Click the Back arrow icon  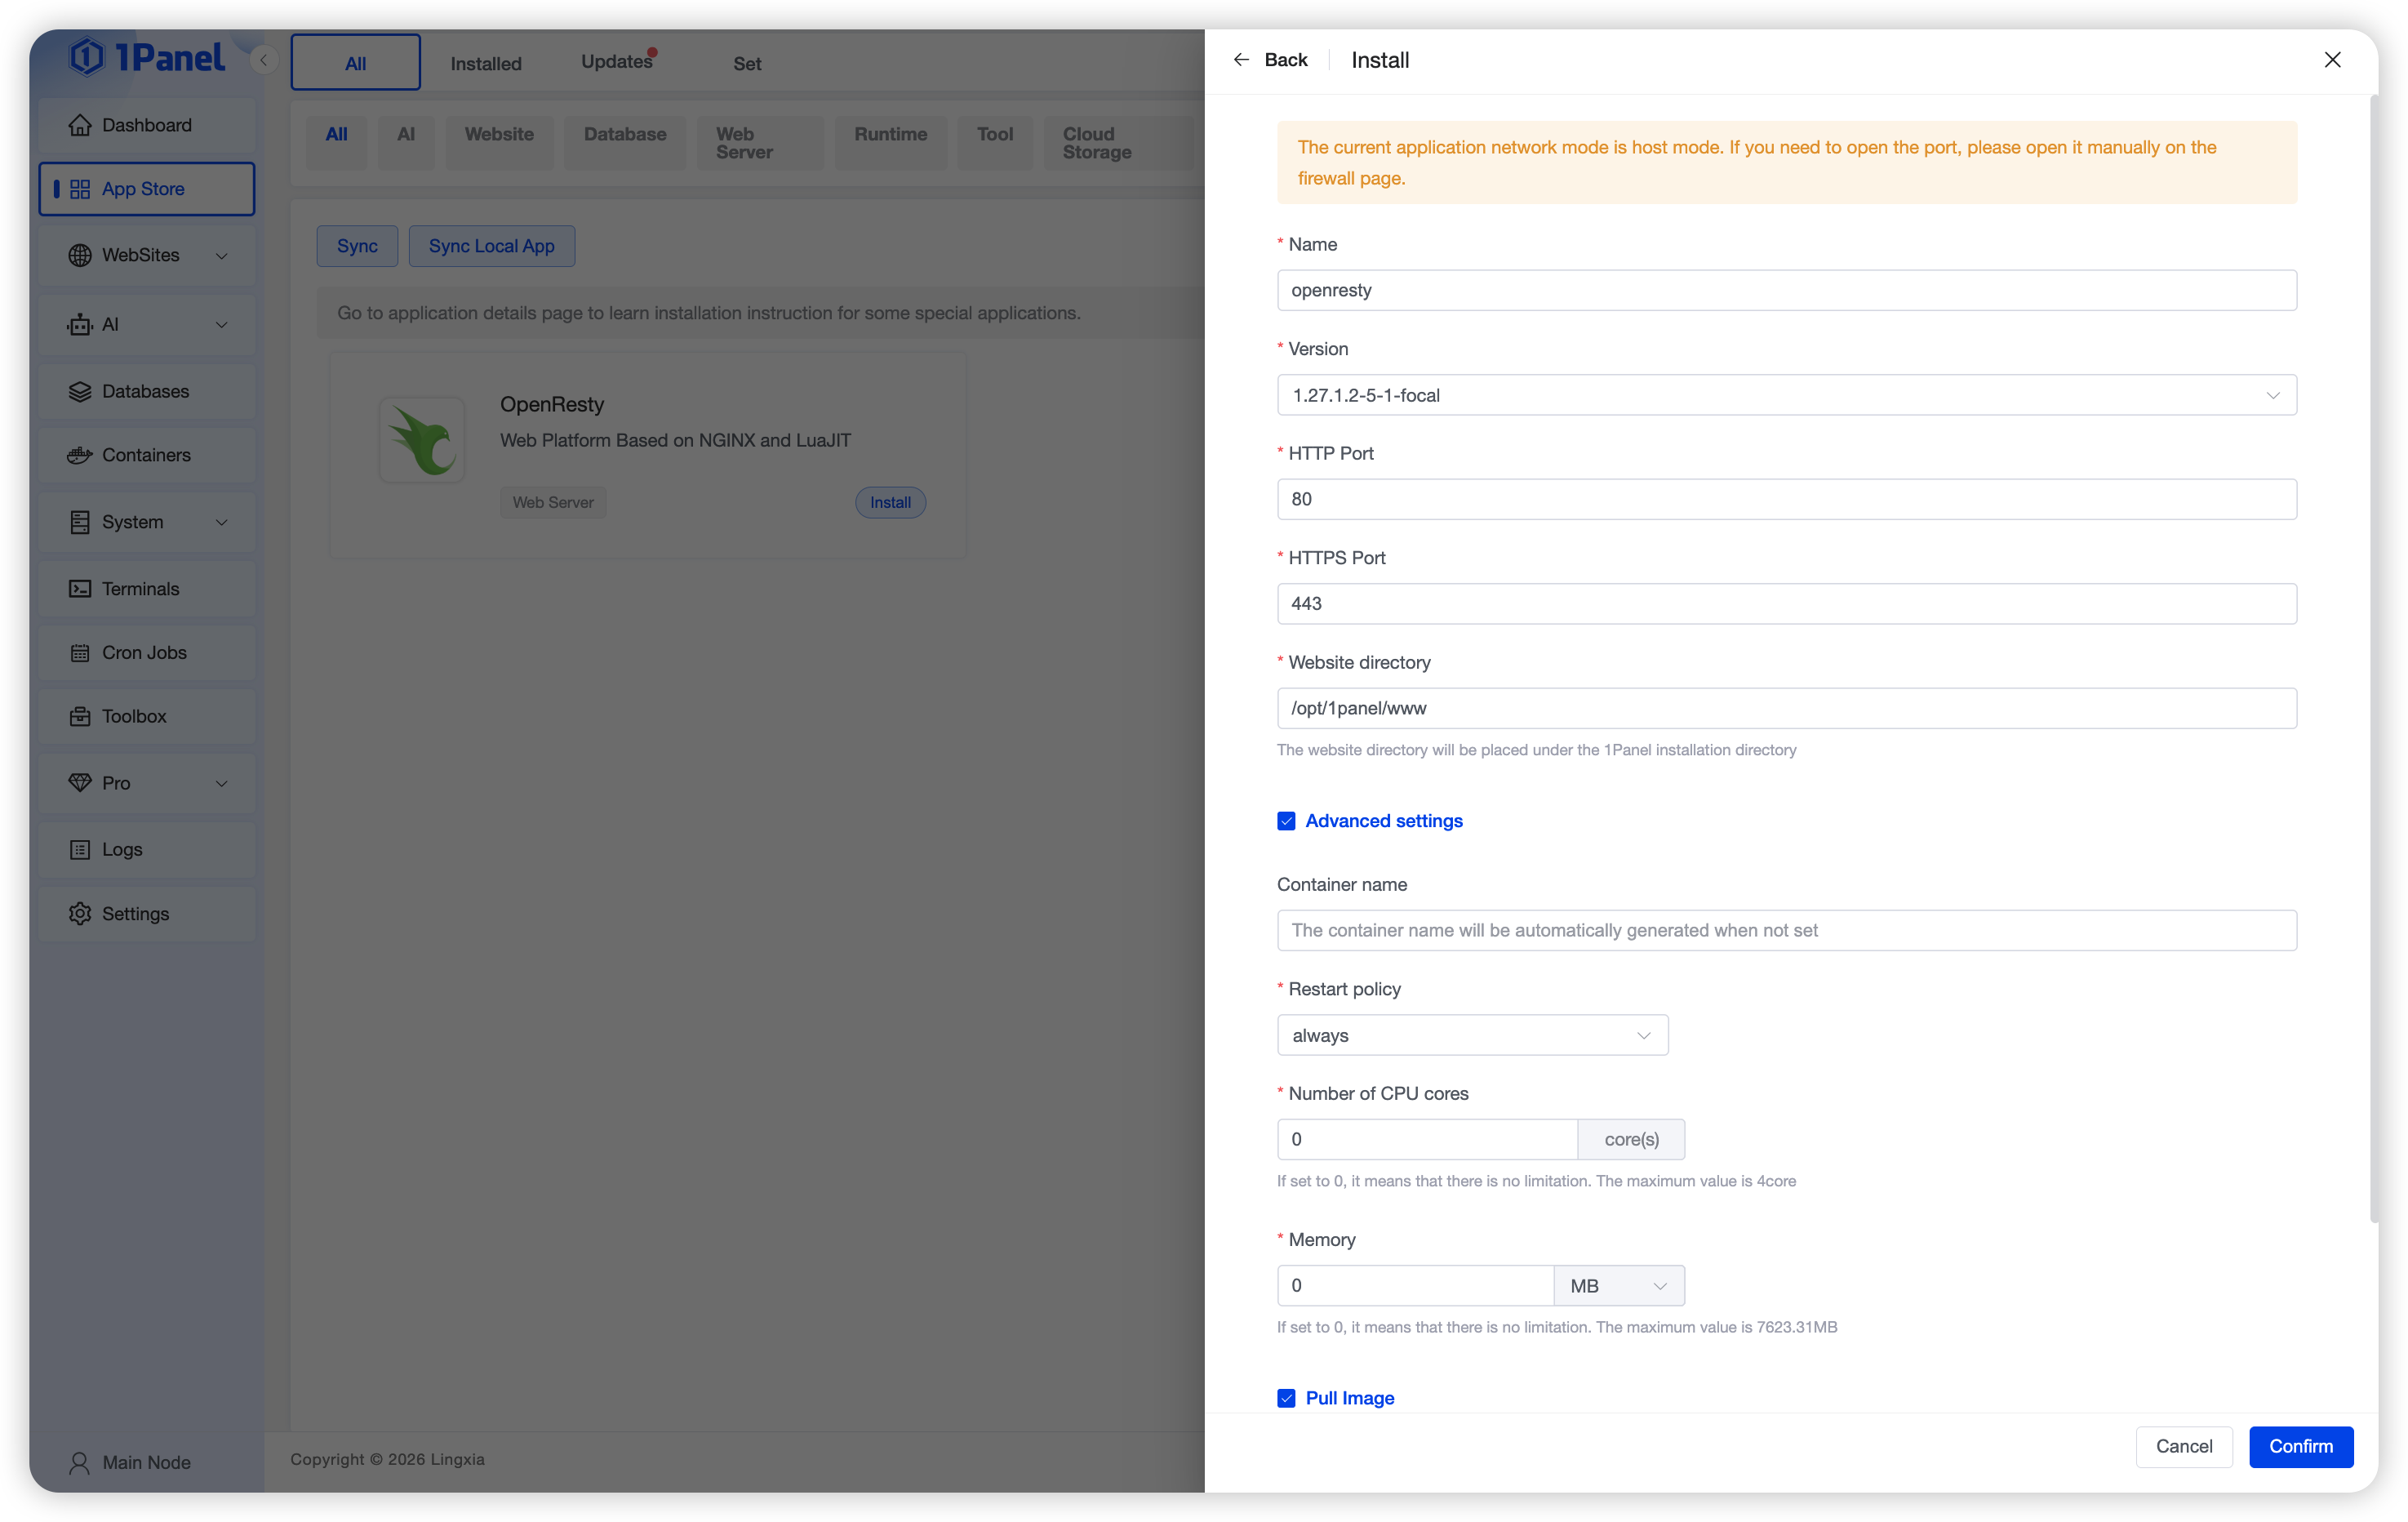[x=1241, y=60]
